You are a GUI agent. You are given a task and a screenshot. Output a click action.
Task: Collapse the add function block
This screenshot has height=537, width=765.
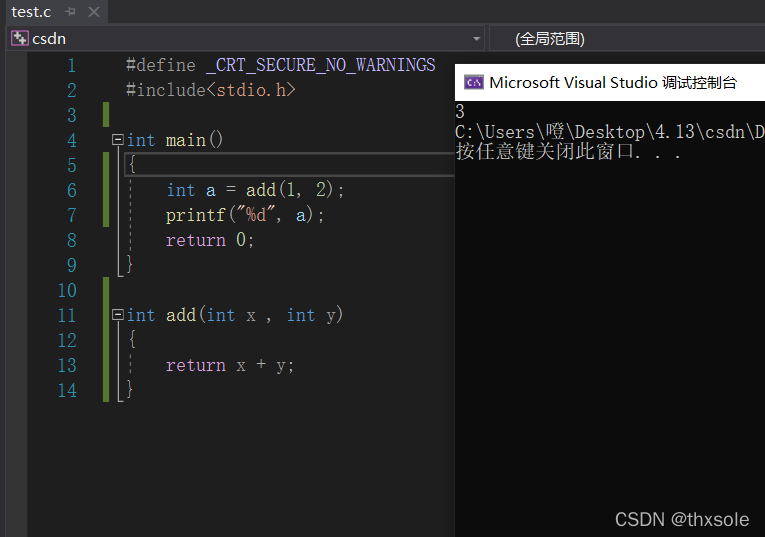coord(118,315)
